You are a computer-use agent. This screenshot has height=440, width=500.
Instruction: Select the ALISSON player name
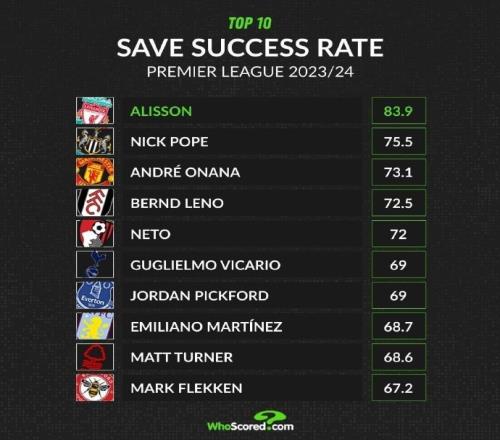(161, 111)
